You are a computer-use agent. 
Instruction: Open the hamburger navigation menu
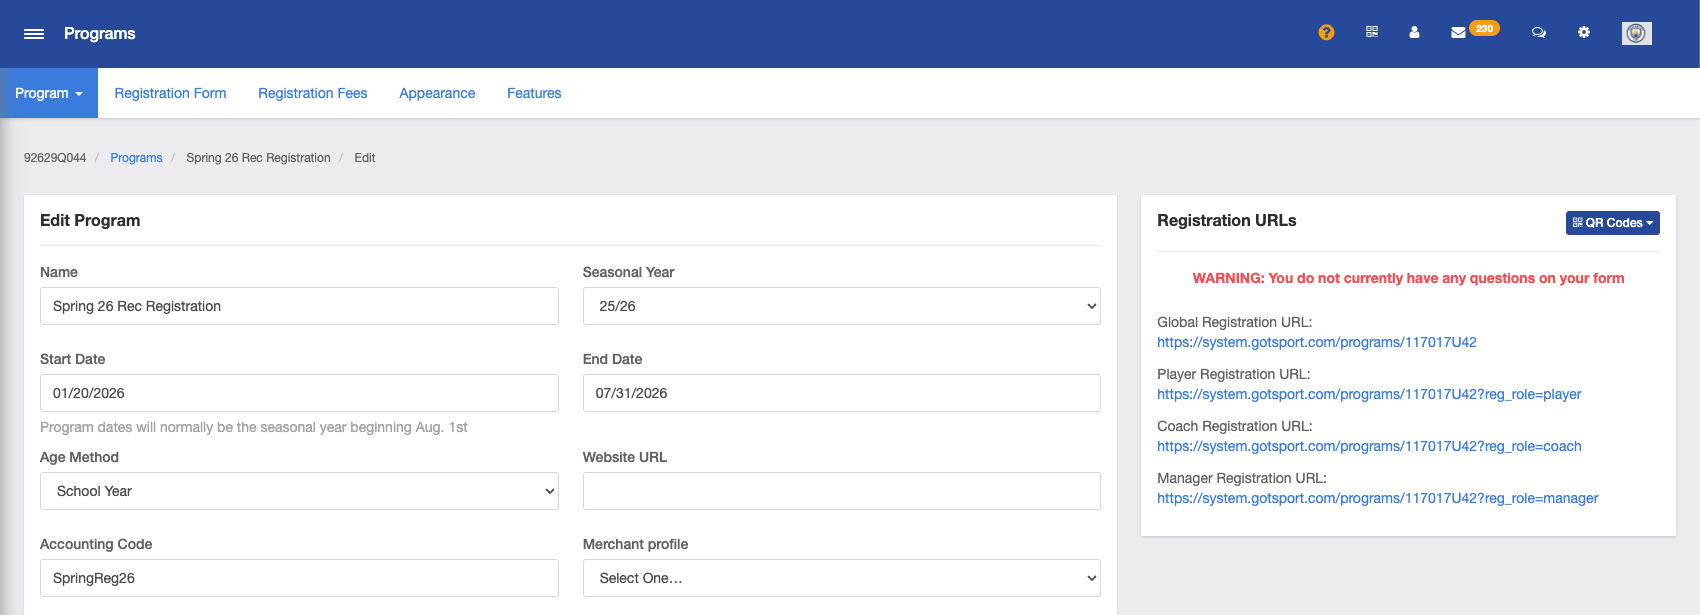point(34,34)
